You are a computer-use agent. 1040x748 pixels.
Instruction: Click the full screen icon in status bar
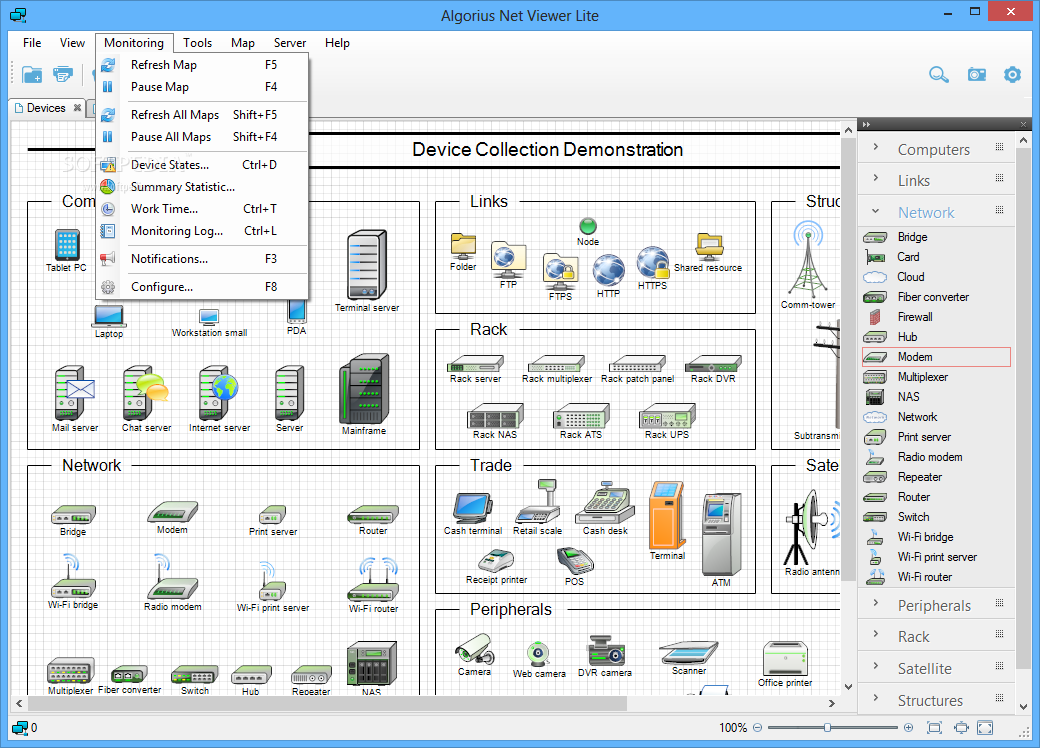click(x=985, y=728)
